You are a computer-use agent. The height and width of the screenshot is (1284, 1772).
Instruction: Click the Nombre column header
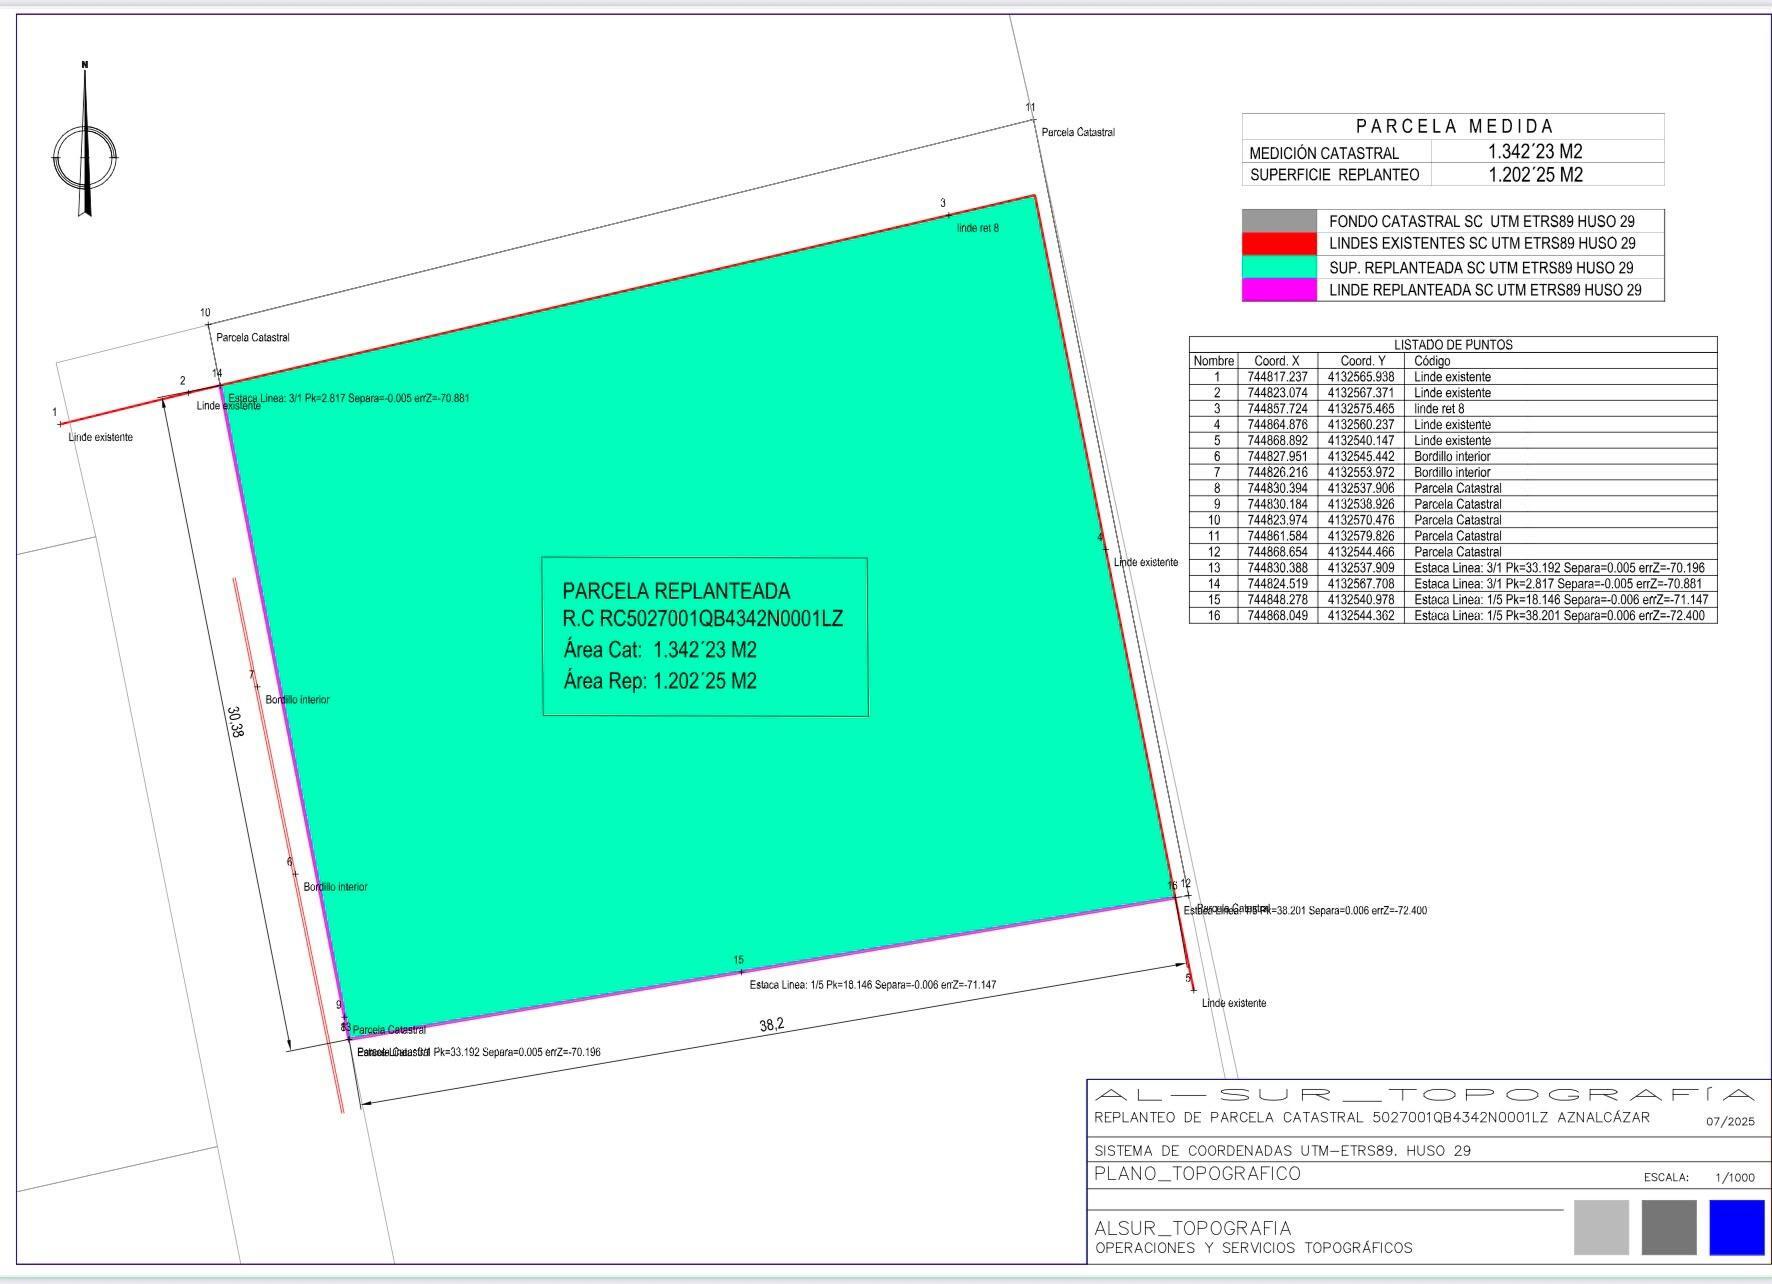pos(1214,361)
